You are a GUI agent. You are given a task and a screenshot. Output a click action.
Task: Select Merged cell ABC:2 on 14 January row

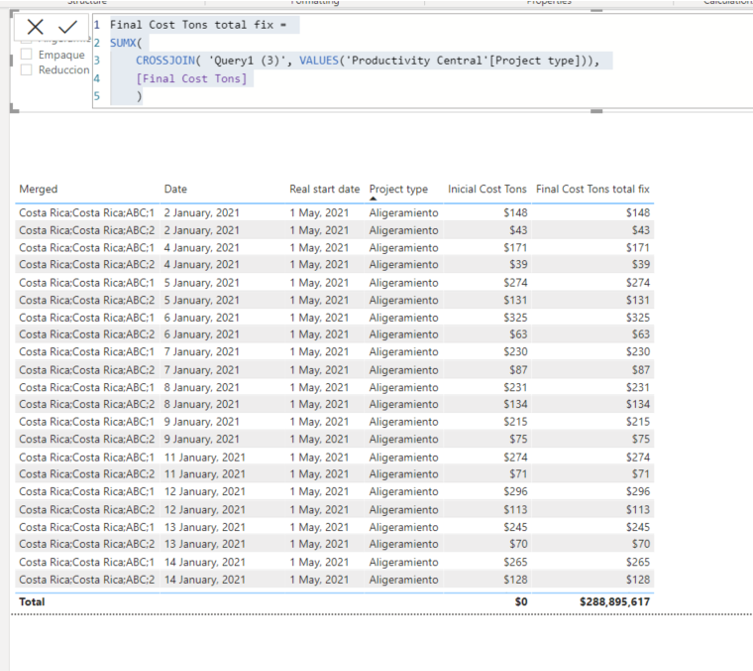click(87, 580)
